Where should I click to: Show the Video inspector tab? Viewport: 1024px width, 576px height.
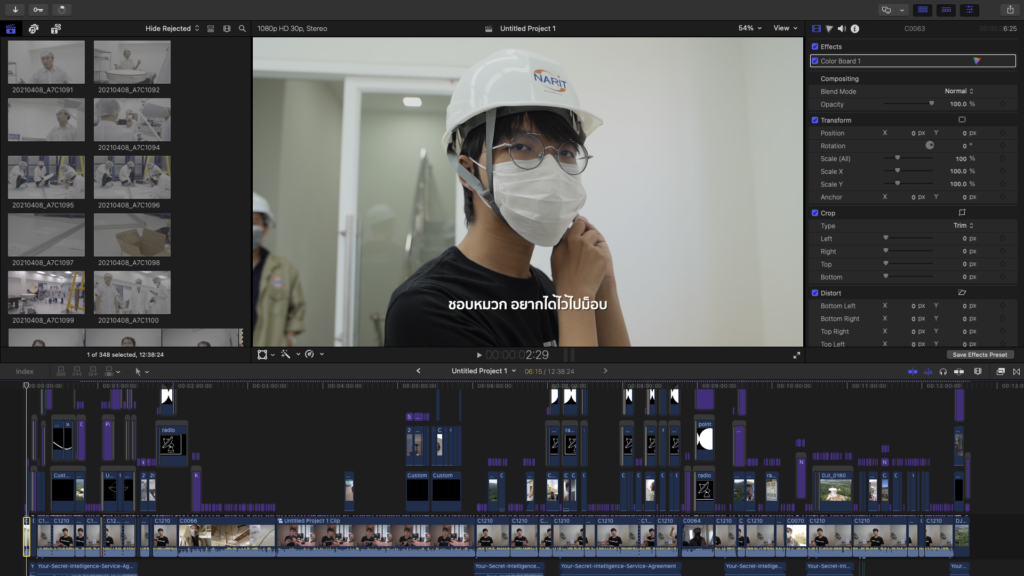click(816, 29)
